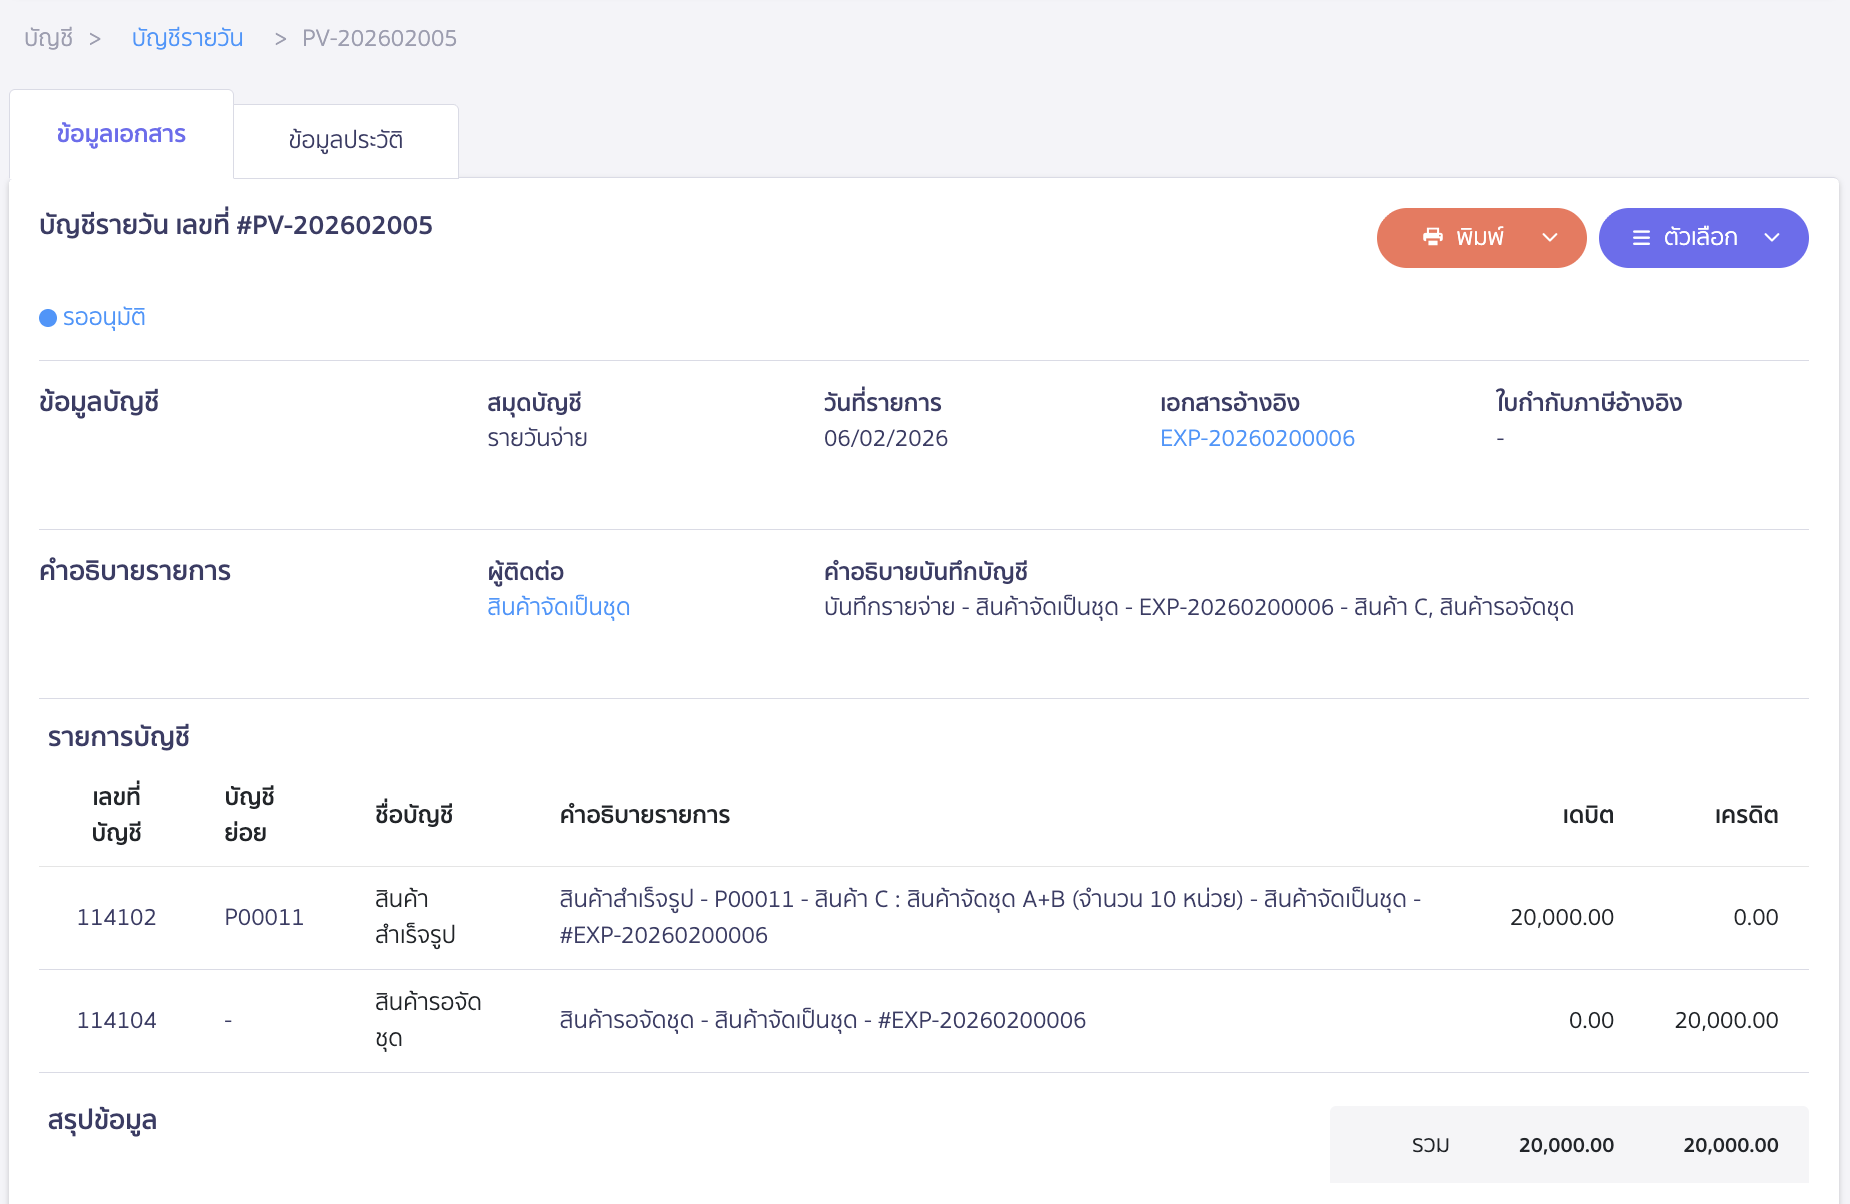Click sub-account P00011 in the table
This screenshot has height=1204, width=1850.
[x=264, y=916]
